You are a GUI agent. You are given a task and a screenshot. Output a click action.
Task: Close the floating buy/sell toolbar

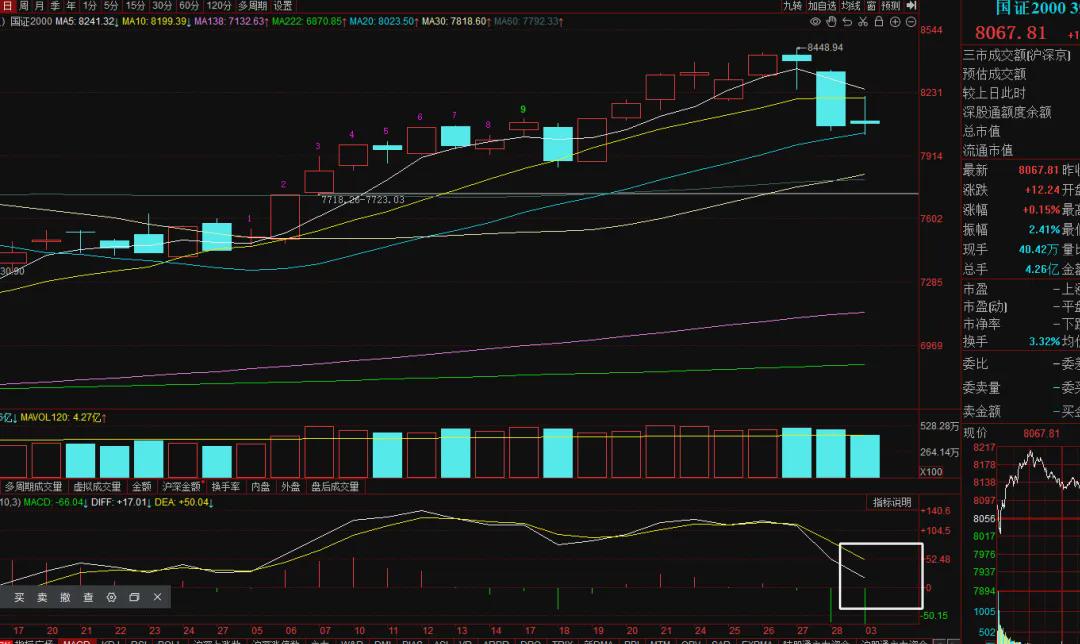[x=158, y=597]
